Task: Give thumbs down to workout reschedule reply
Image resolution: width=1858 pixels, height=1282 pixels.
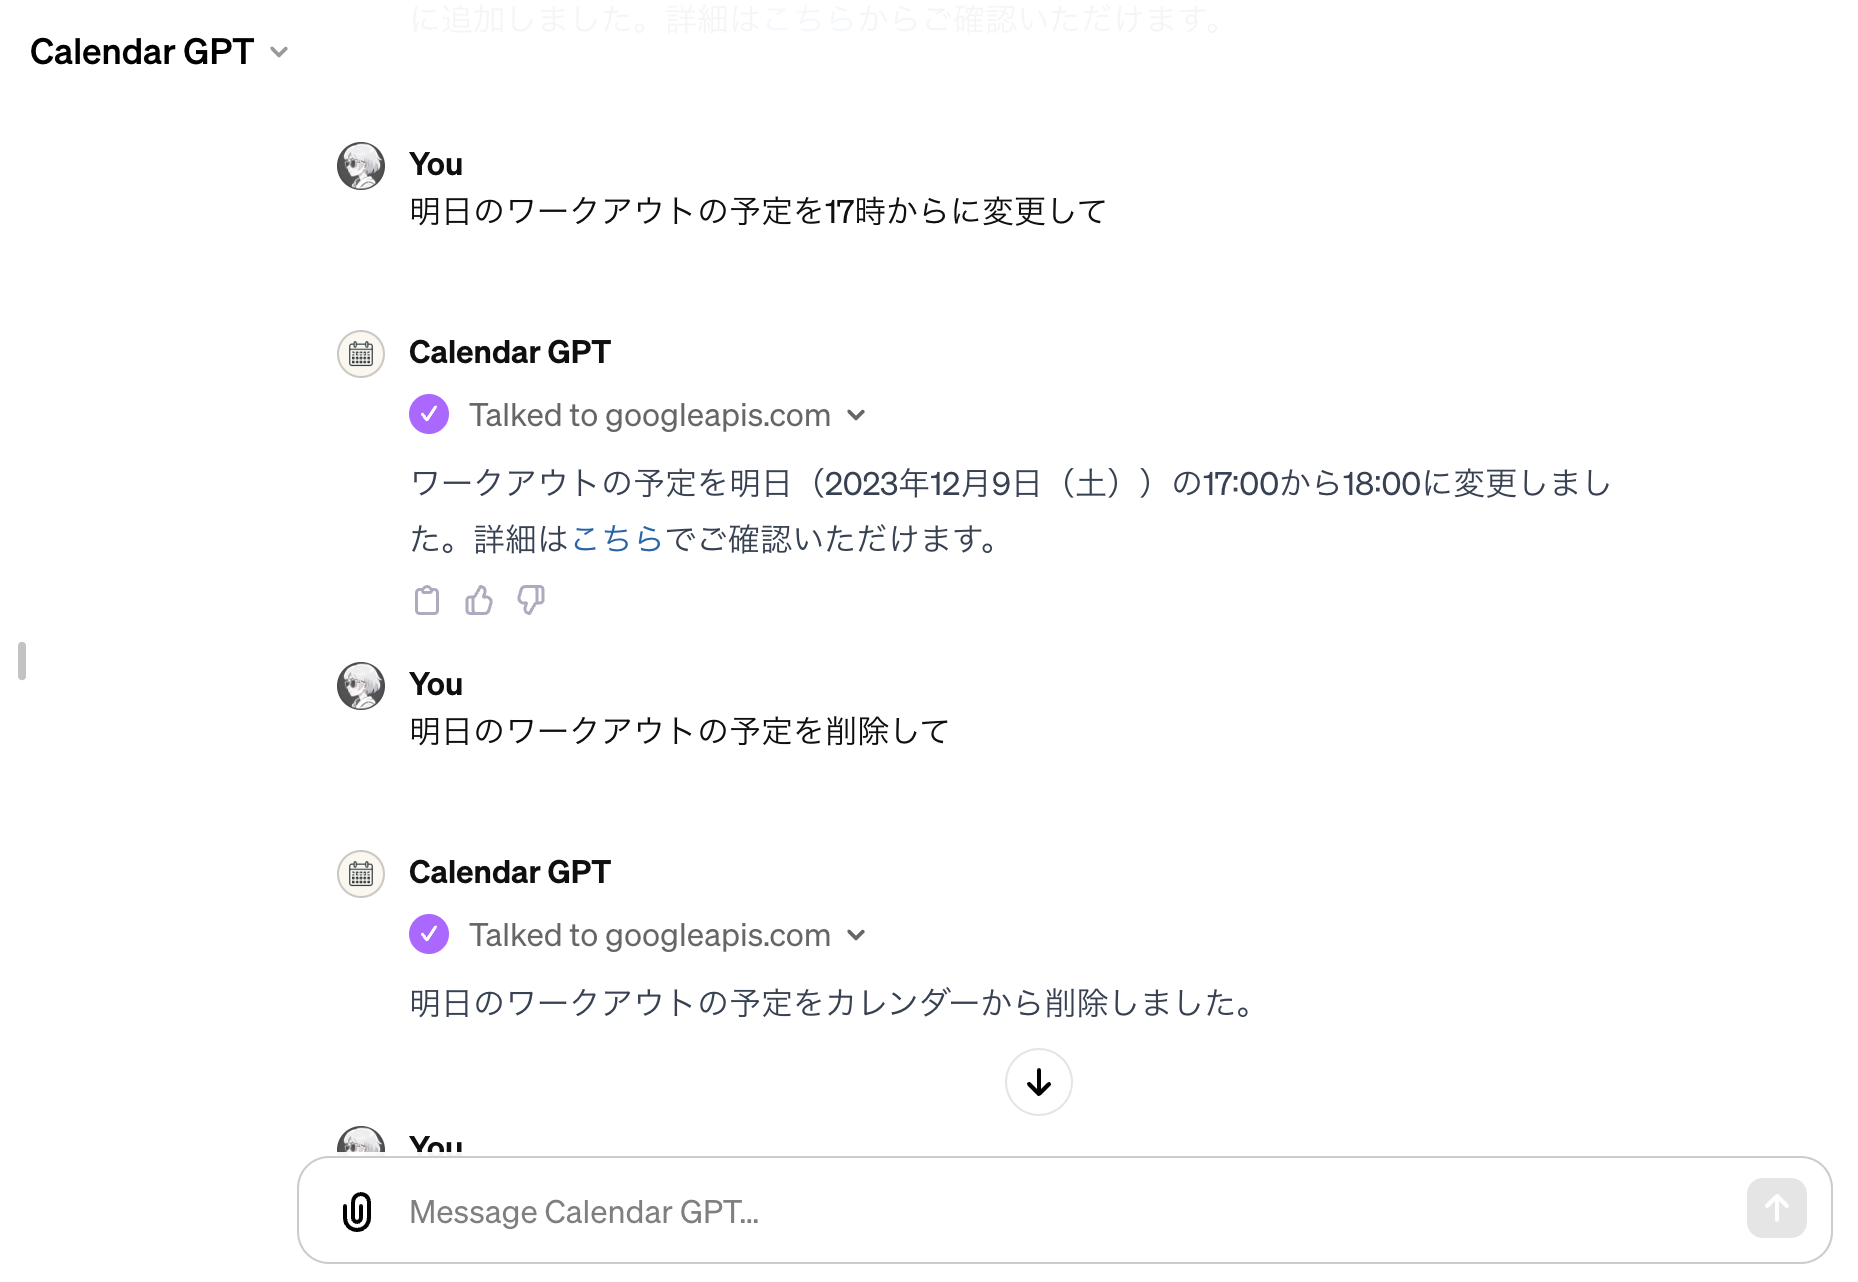Action: point(531,601)
